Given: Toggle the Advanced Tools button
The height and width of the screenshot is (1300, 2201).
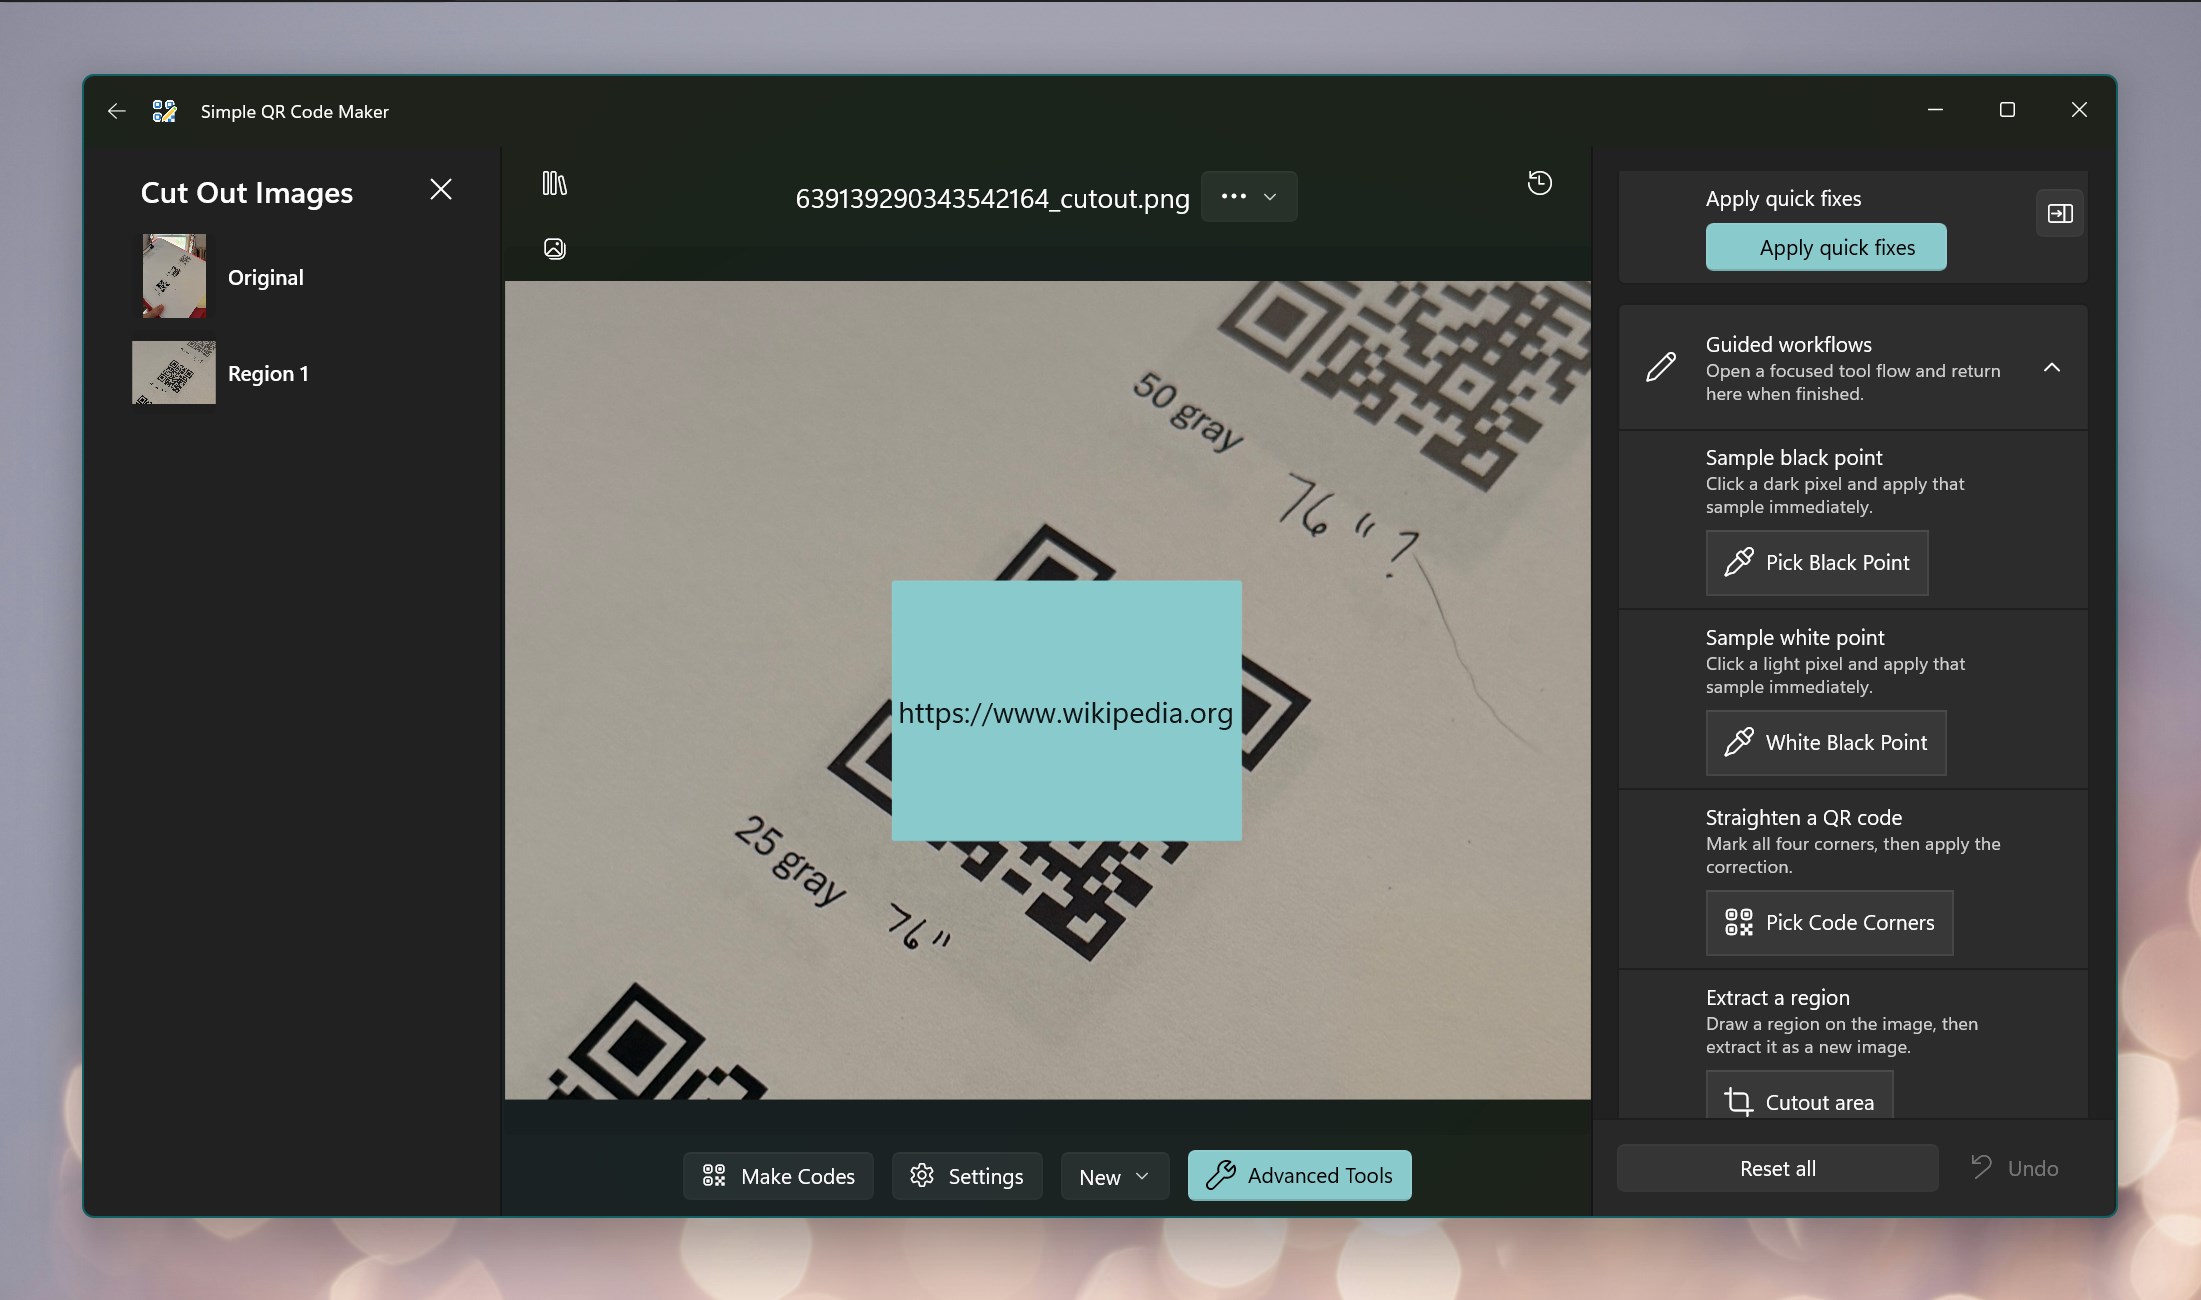Looking at the screenshot, I should point(1299,1176).
